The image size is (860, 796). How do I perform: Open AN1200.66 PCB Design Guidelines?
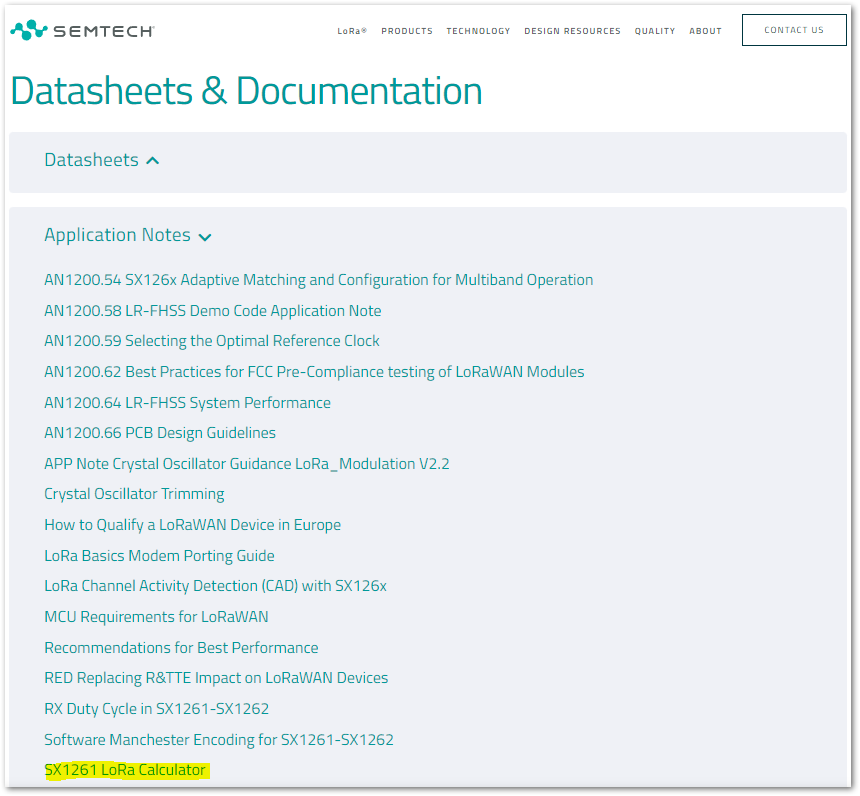160,433
